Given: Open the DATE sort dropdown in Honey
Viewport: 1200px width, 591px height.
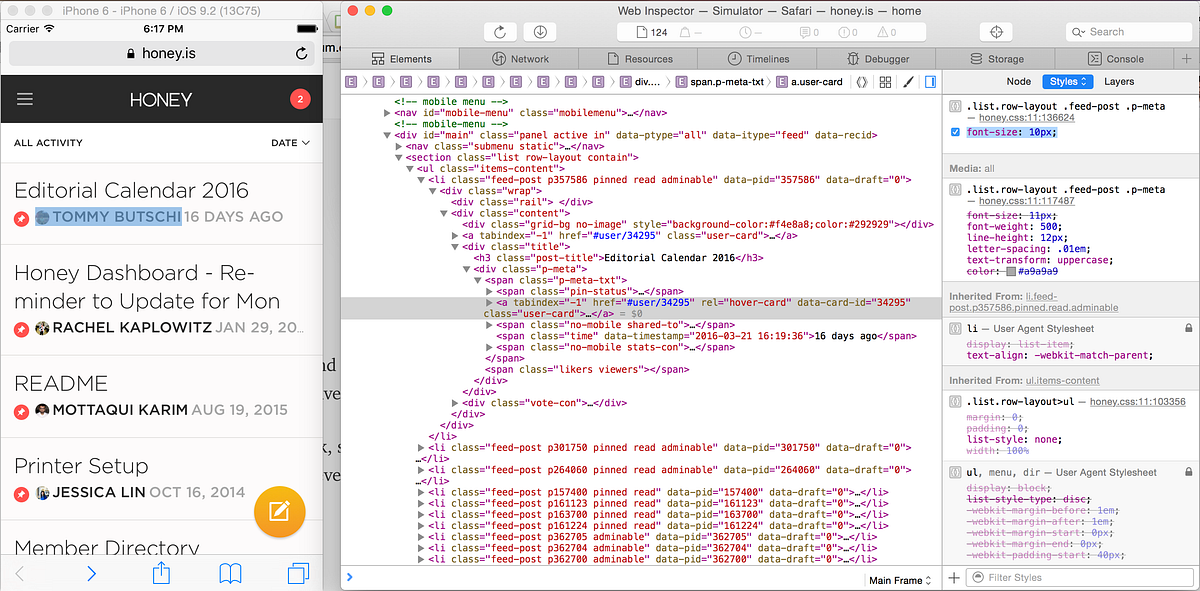Looking at the screenshot, I should pos(290,143).
